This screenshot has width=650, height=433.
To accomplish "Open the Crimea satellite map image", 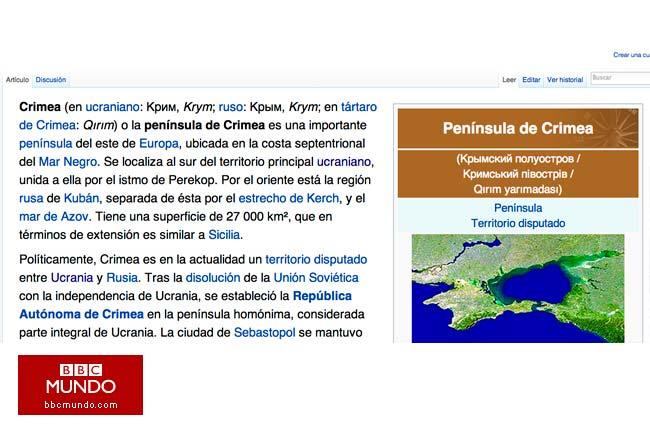I will click(x=517, y=288).
